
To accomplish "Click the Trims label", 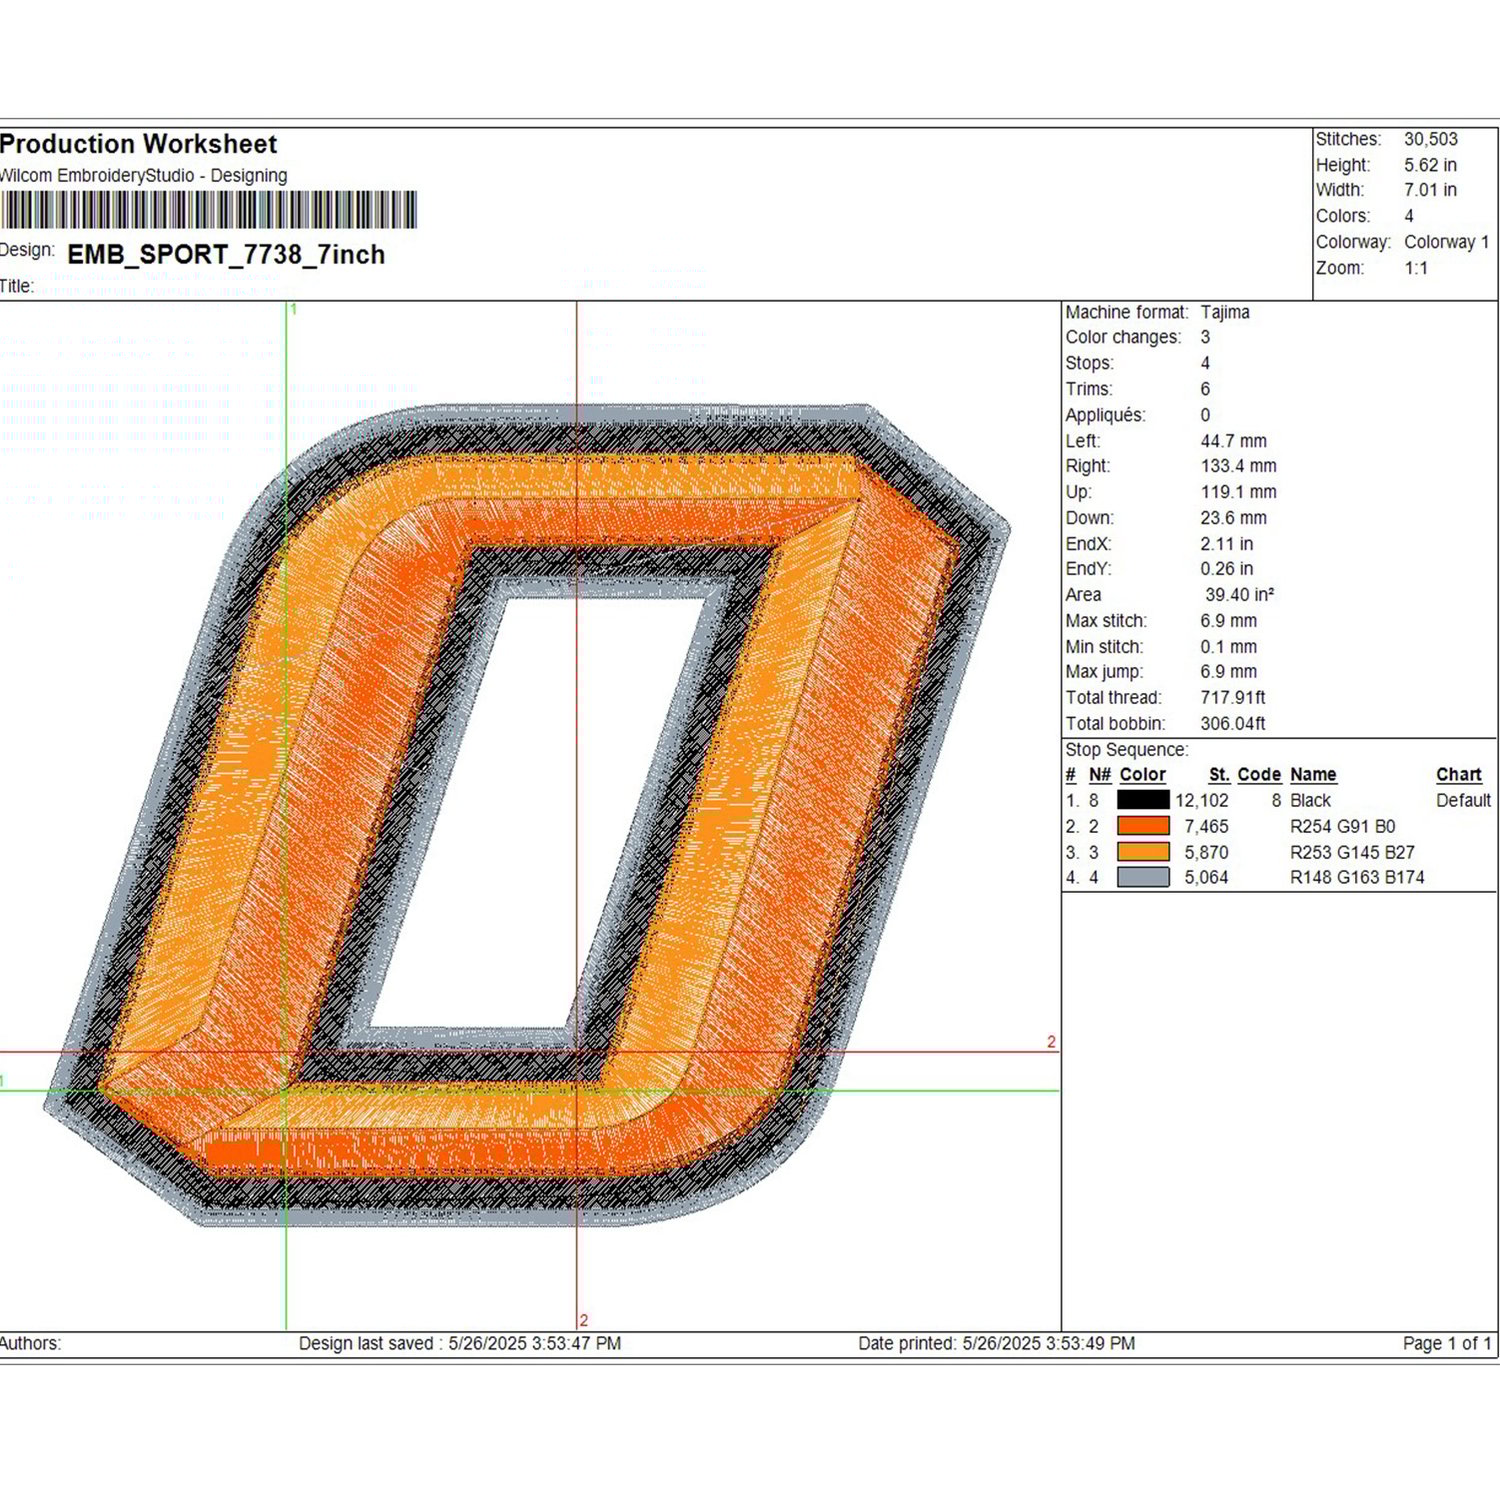I will [x=1089, y=389].
